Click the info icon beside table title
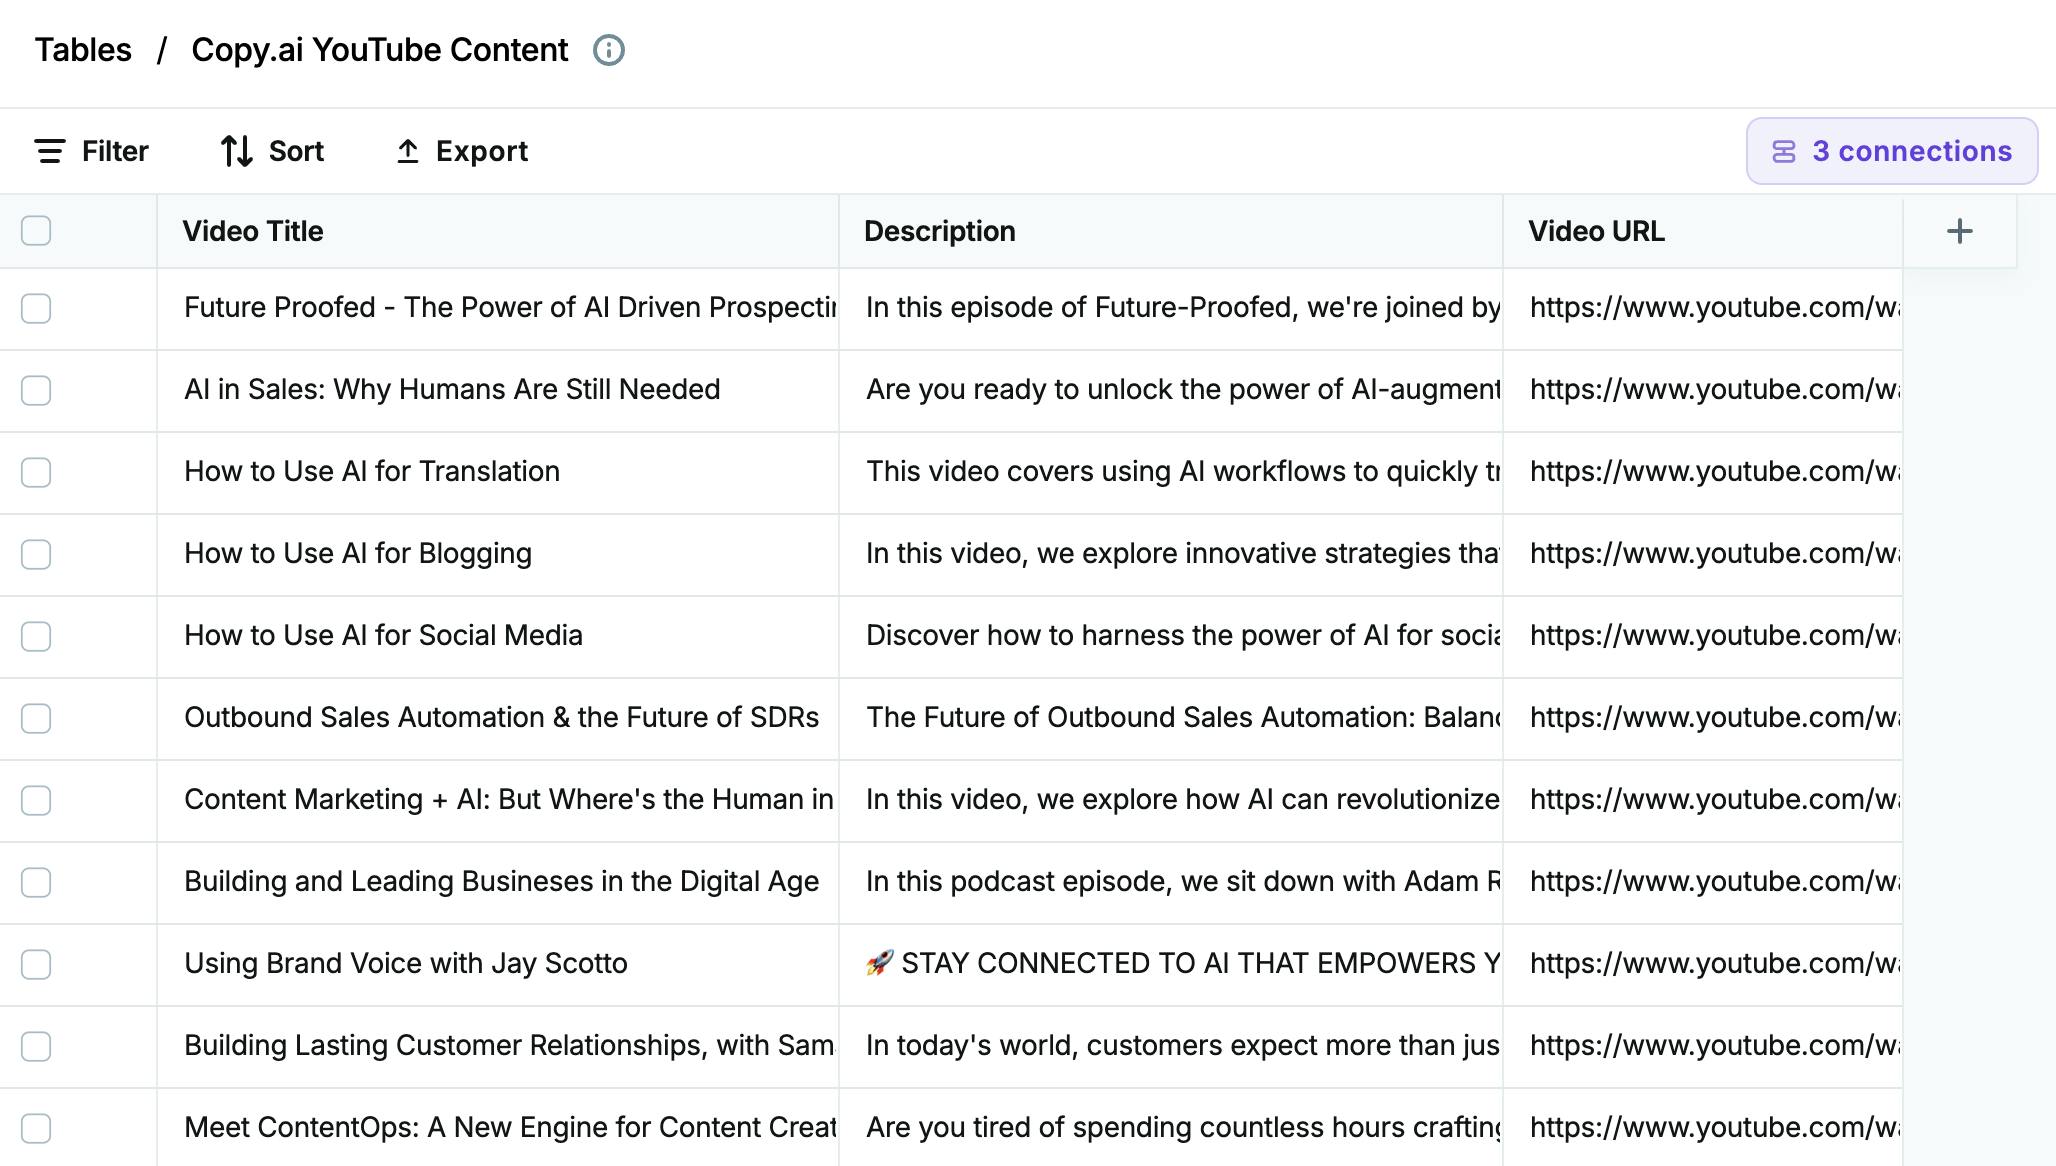2056x1166 pixels. click(x=608, y=50)
